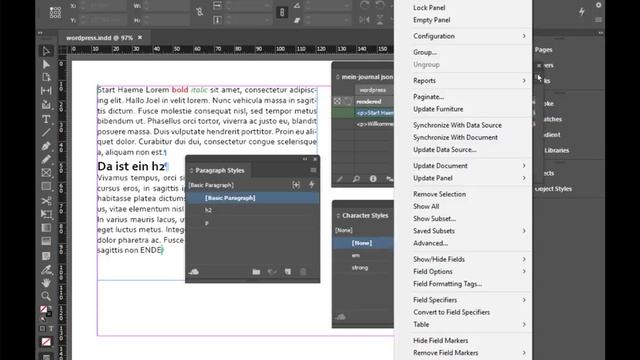Viewport: 640px width, 360px height.
Task: Select the Pen tool
Action: pos(46,146)
